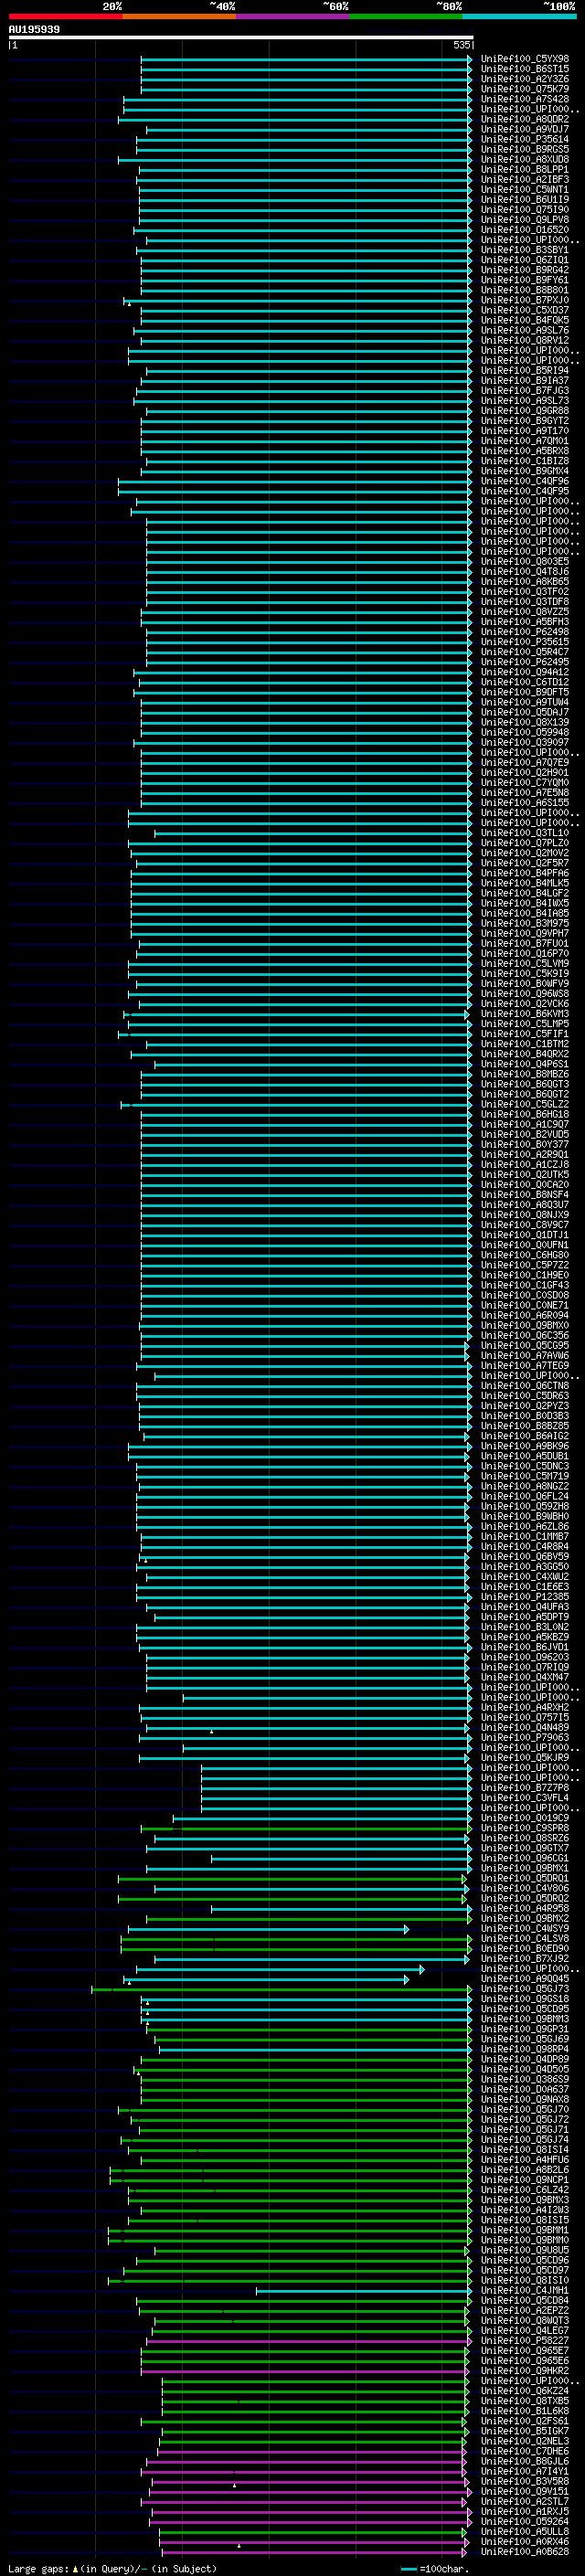The image size is (585, 2576).
Task: Click the green ~80% identity legend segment
Action: [406, 16]
